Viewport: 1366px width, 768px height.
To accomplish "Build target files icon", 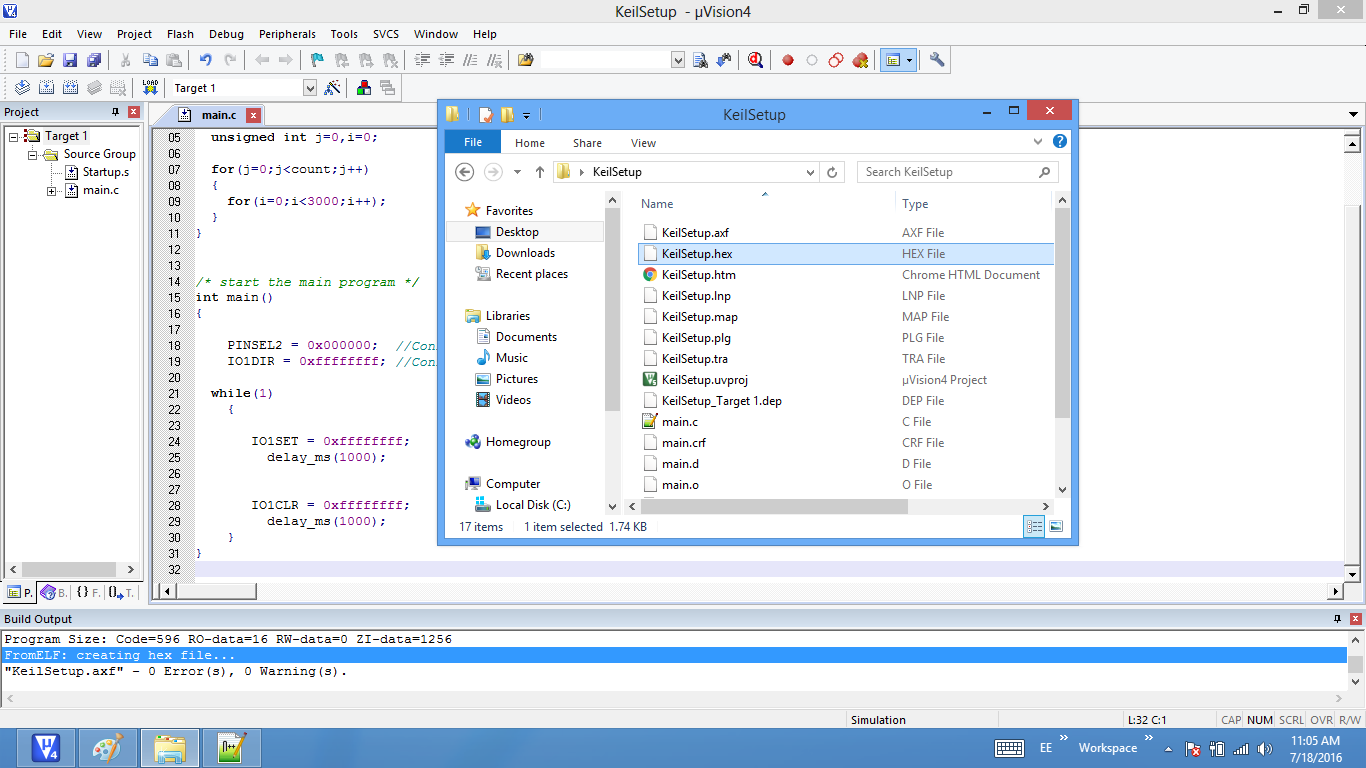I will click(x=46, y=88).
